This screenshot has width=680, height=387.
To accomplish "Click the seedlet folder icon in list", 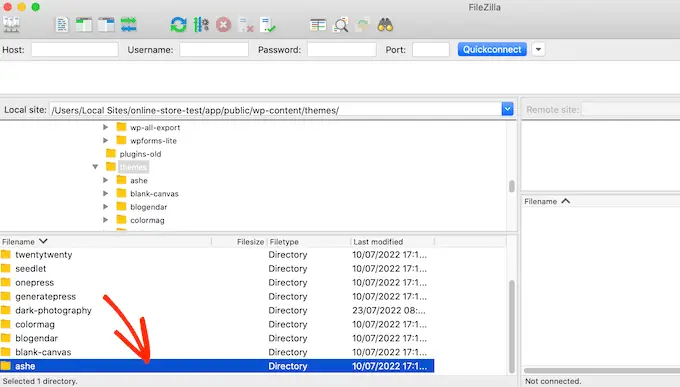I will [6, 269].
